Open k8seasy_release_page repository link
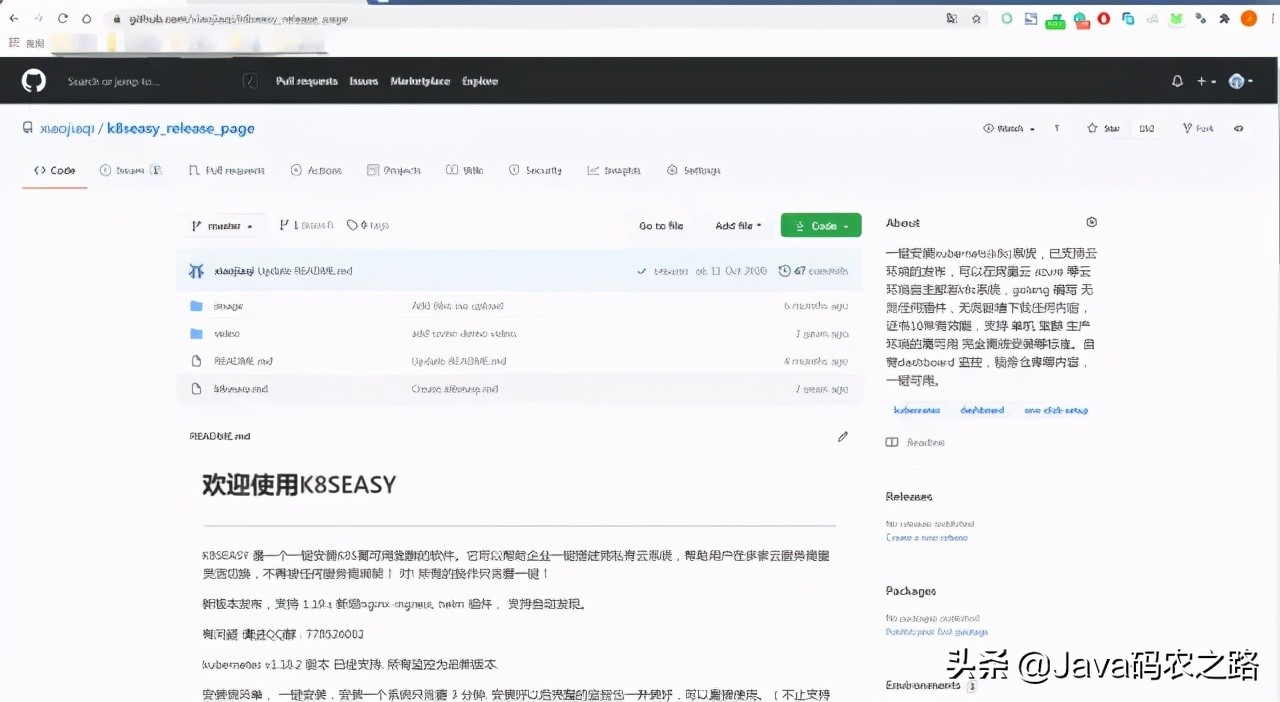This screenshot has height=702, width=1280. click(181, 128)
